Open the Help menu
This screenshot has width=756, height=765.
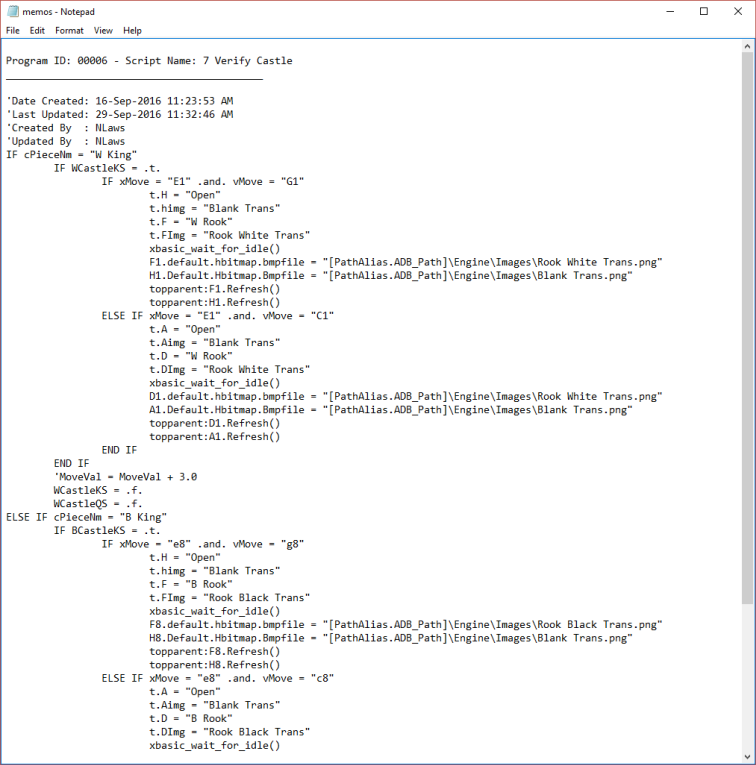click(133, 31)
